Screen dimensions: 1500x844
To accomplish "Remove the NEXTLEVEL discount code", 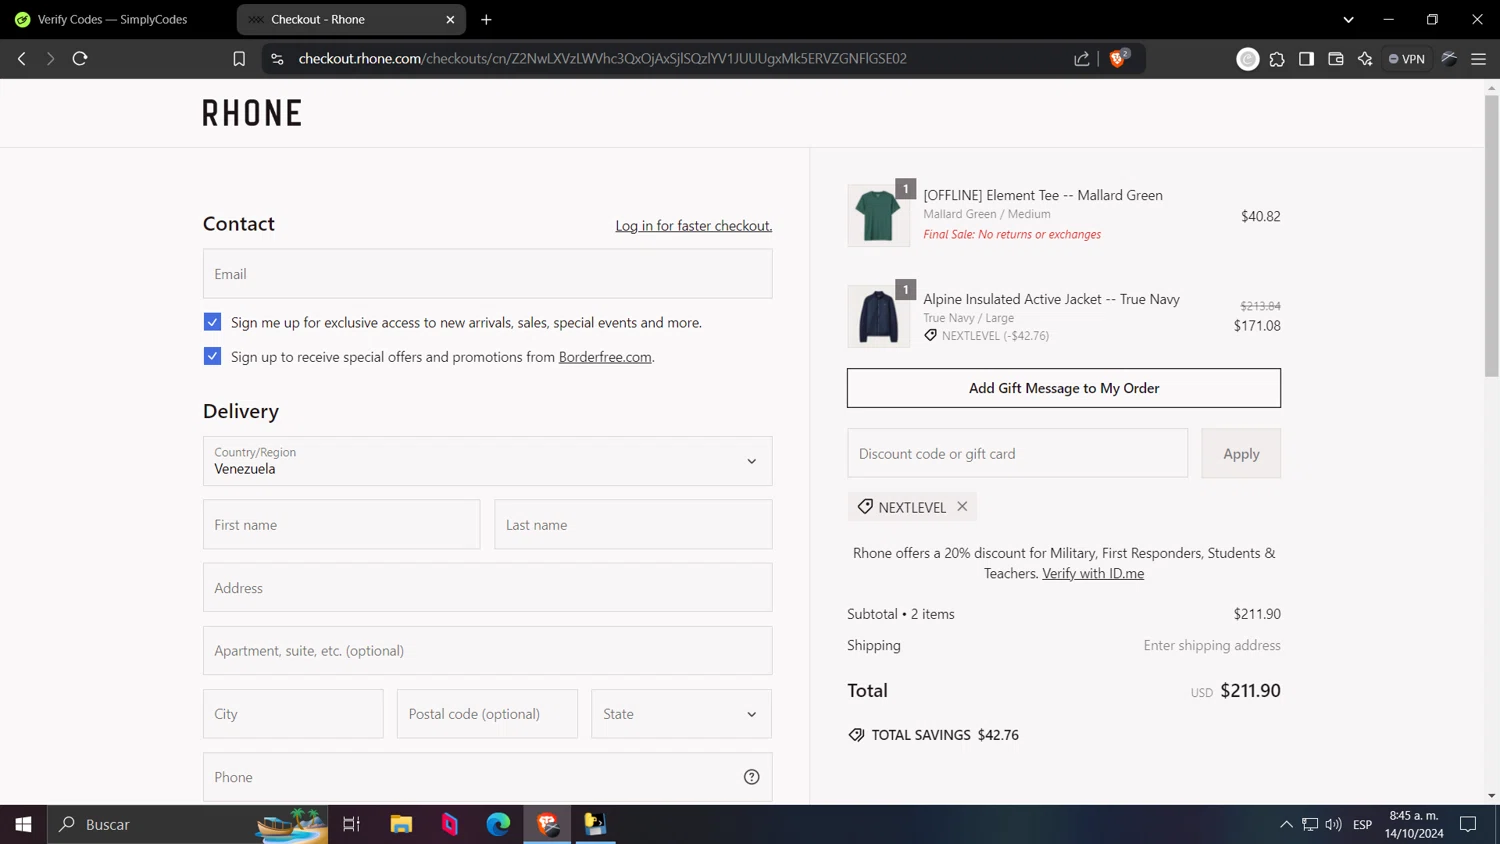I will 962,506.
